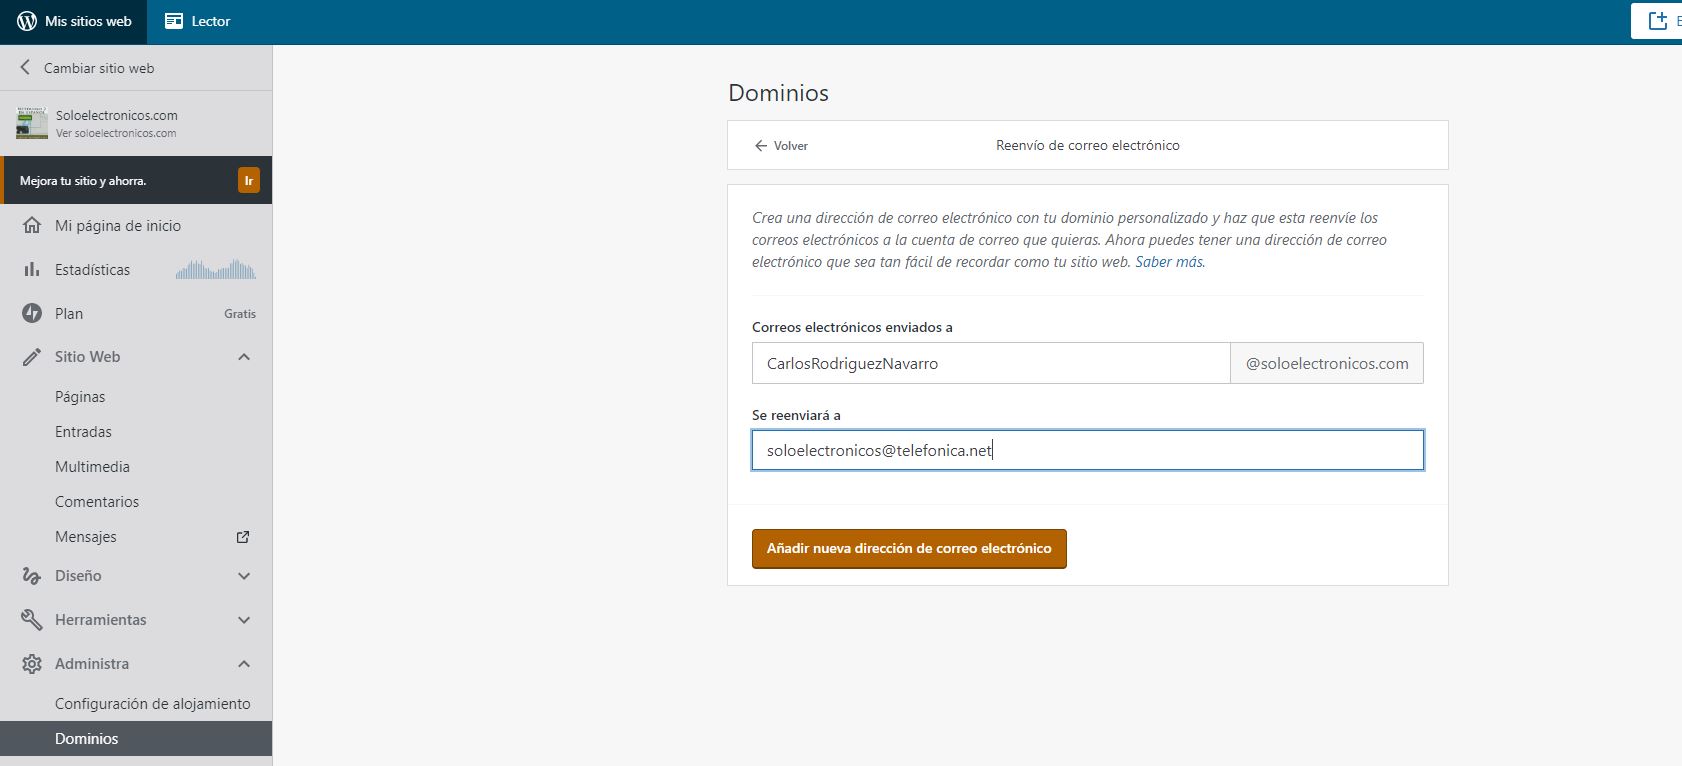Follow the Saber más link
The image size is (1682, 766).
(1169, 262)
